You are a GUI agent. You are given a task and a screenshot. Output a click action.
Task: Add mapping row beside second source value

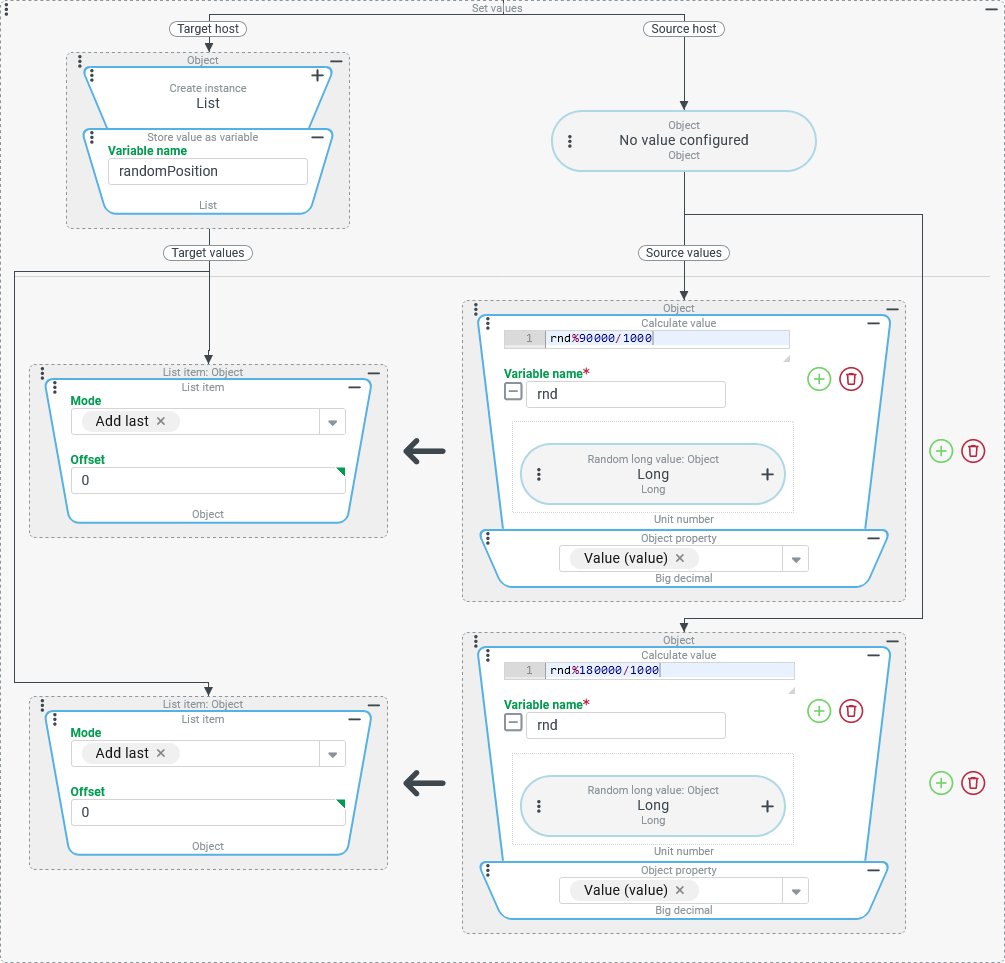click(941, 783)
